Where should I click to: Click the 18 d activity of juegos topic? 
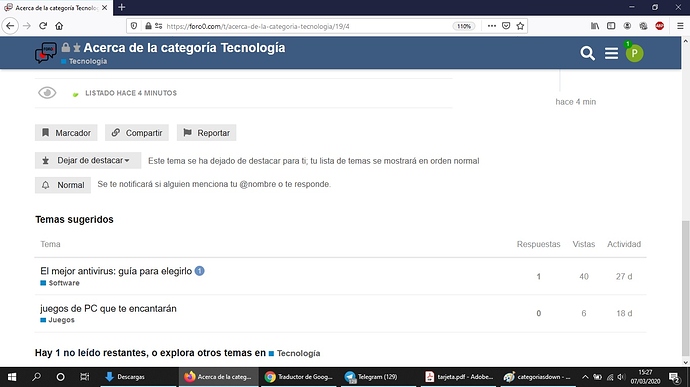click(x=624, y=313)
